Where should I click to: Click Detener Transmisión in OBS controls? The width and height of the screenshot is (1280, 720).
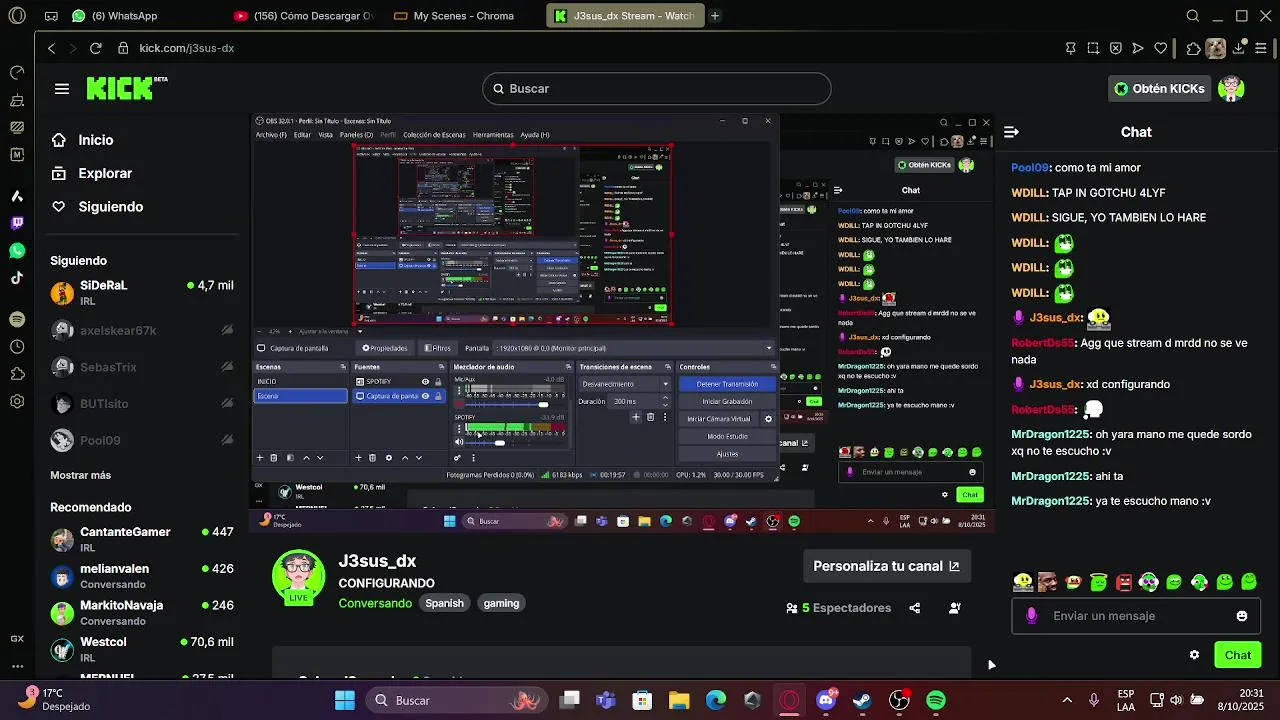tap(727, 384)
